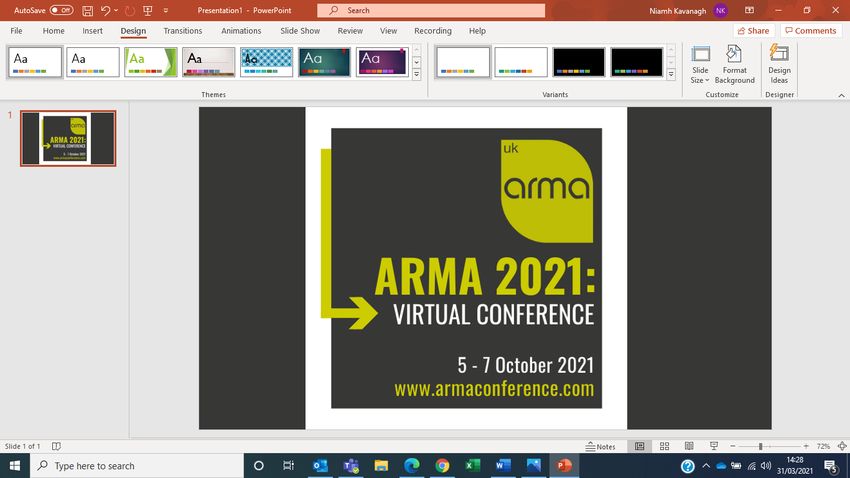Open Design Ideas

click(x=779, y=64)
